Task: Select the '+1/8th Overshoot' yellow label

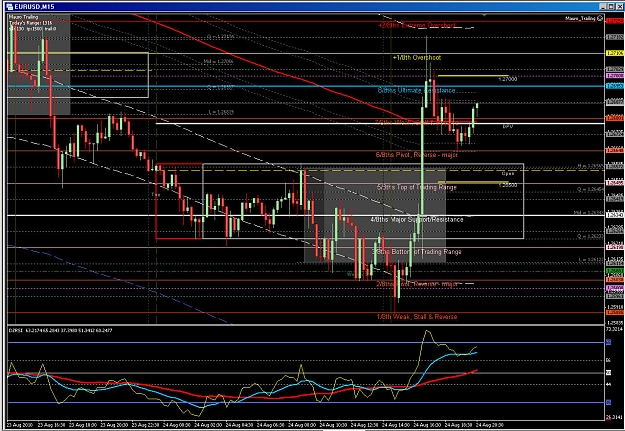Action: pyautogui.click(x=417, y=58)
